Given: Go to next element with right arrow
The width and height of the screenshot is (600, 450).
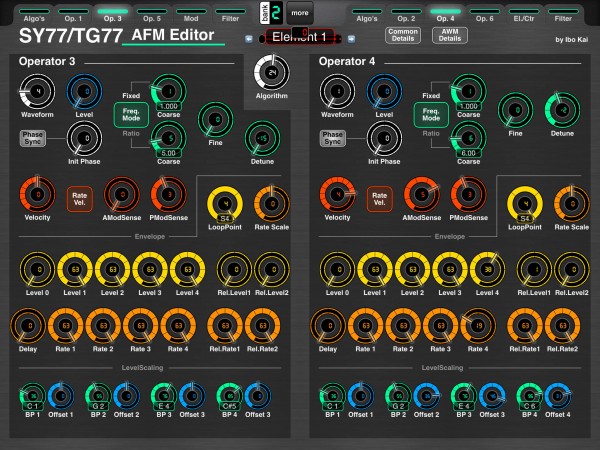Looking at the screenshot, I should [x=351, y=39].
